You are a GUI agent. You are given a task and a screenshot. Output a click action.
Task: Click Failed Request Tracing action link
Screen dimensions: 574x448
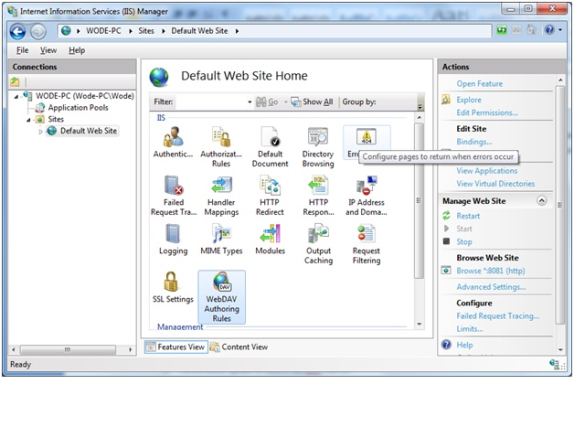497,316
